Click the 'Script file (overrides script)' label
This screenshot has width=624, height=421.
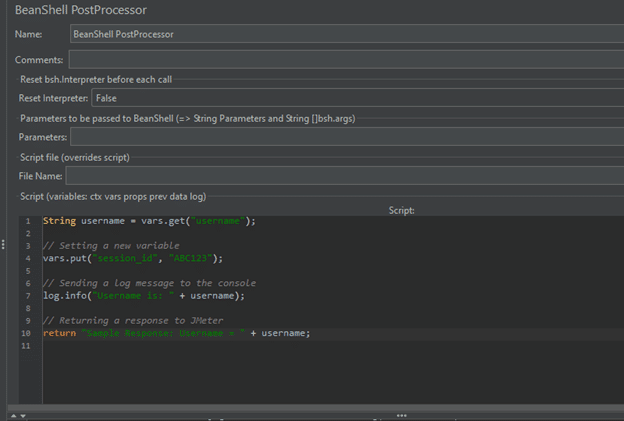pyautogui.click(x=75, y=158)
